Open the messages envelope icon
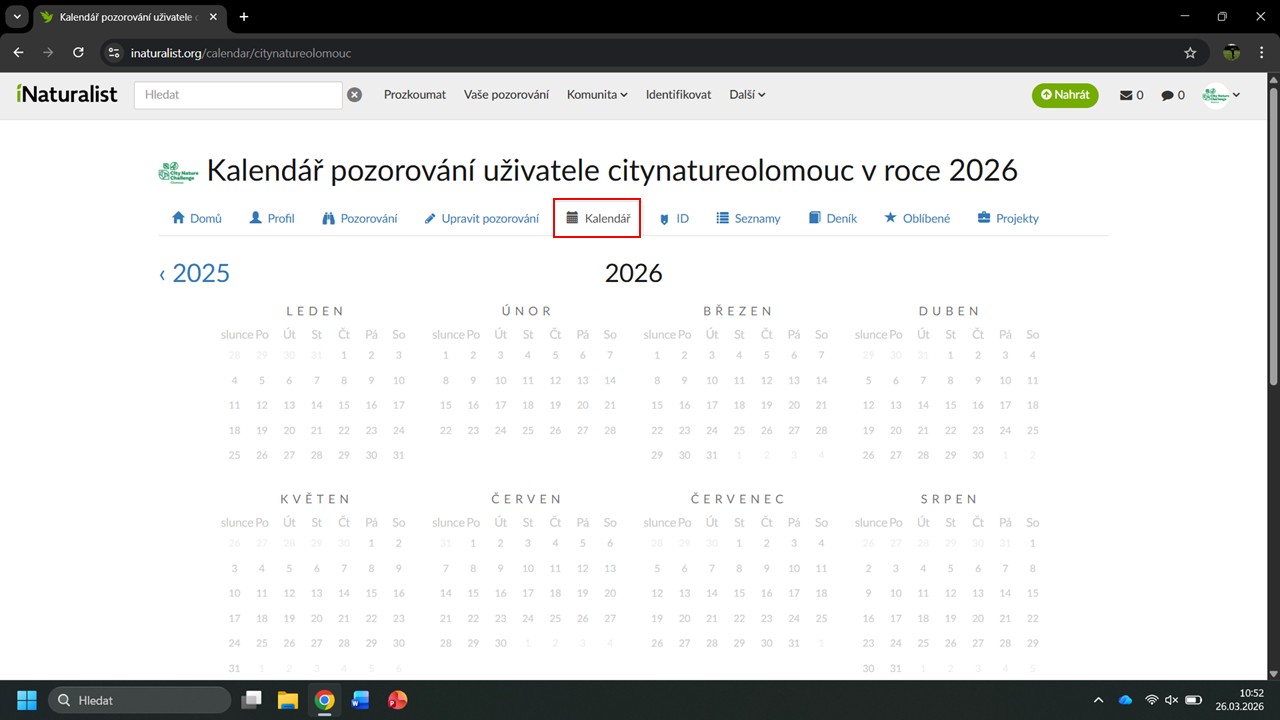 point(1131,95)
